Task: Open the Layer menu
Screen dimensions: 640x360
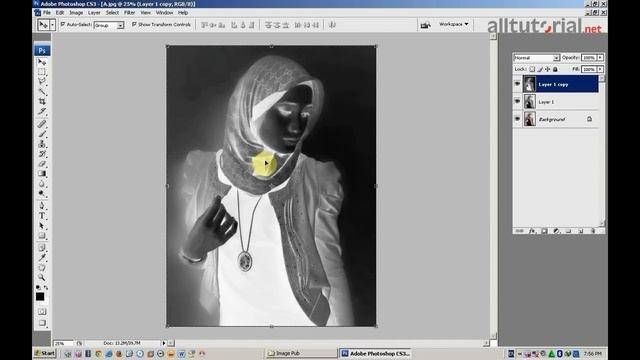Action: click(94, 13)
